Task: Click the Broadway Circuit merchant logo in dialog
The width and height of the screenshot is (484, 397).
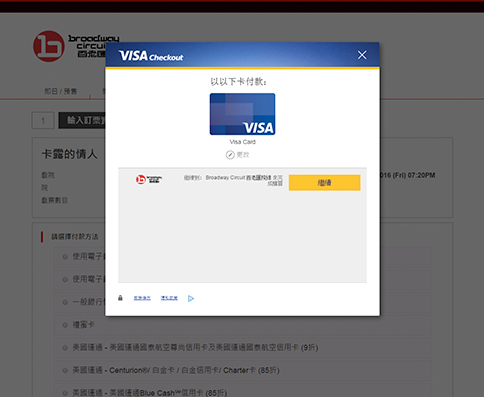Action: click(x=149, y=179)
